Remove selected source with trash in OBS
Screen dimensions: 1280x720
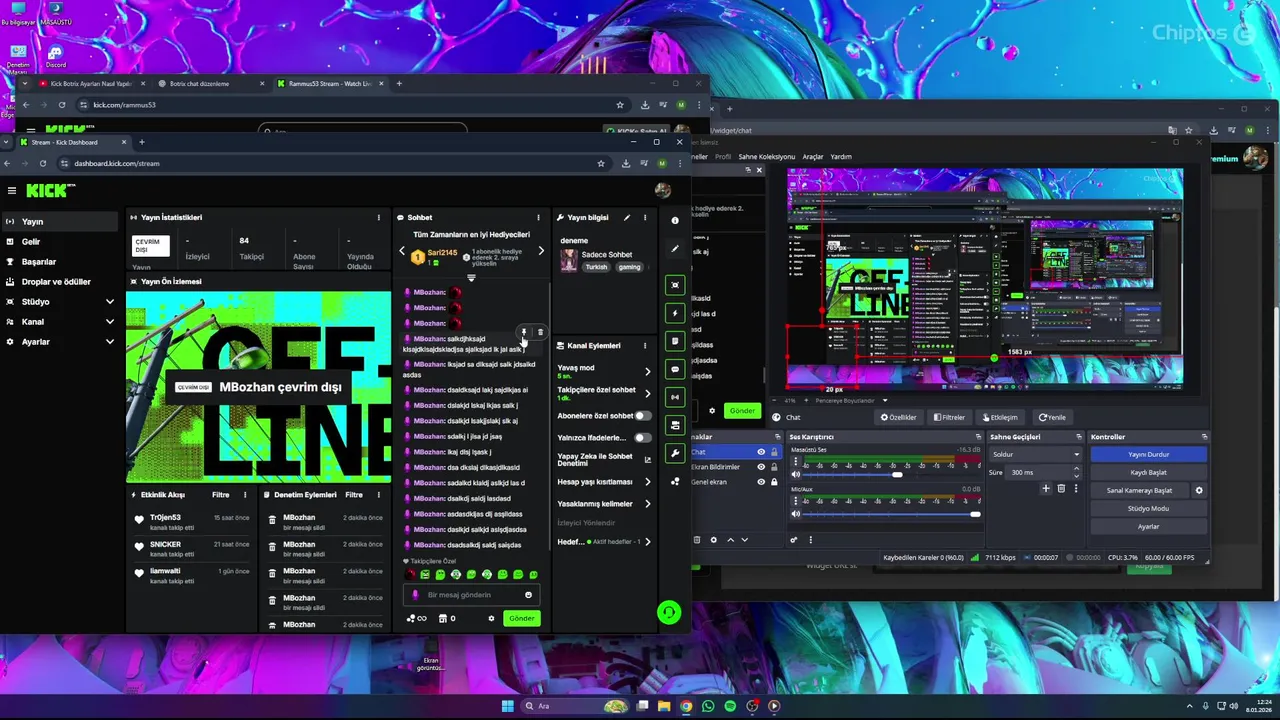click(x=697, y=540)
